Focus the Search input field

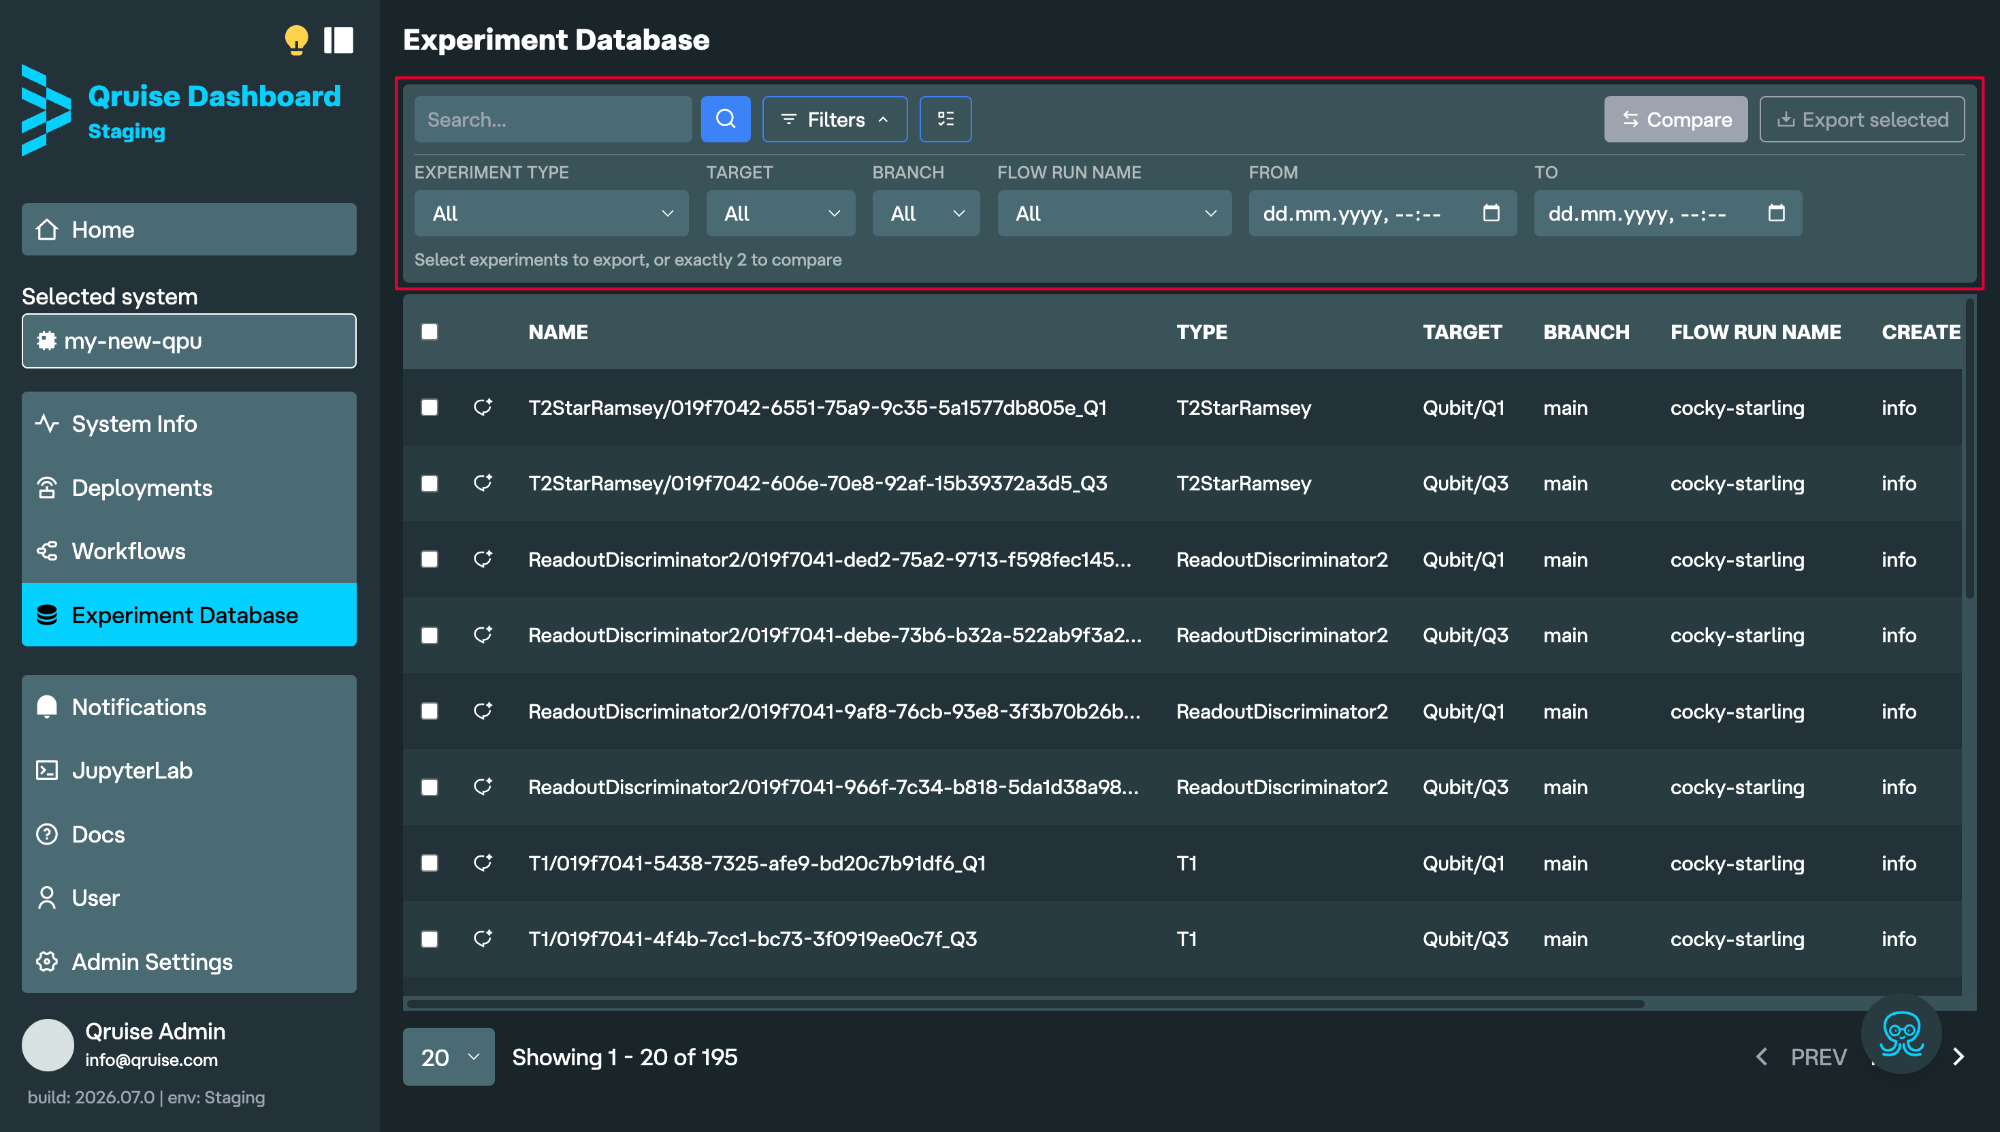point(553,119)
